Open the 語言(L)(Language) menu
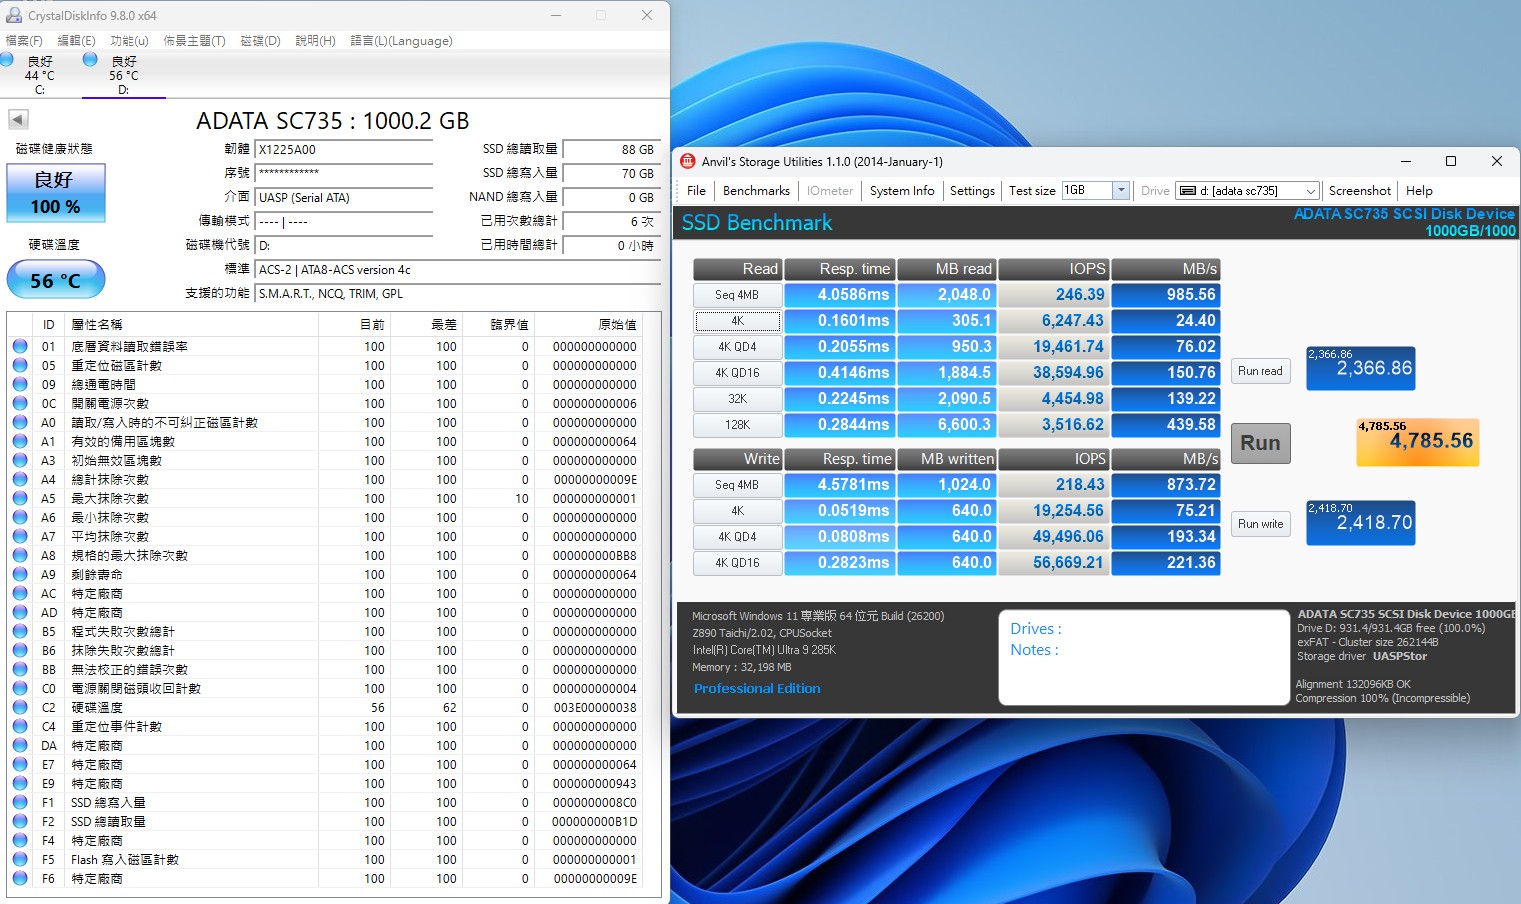 (x=401, y=41)
